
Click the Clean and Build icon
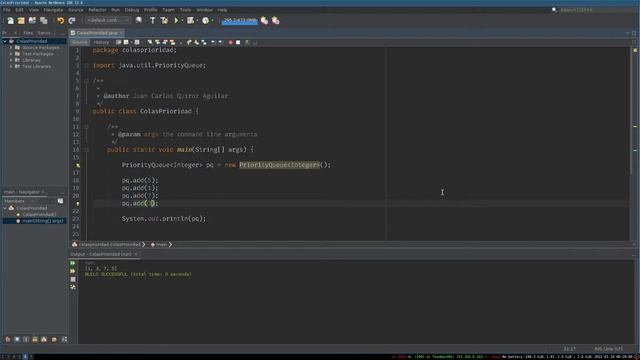tap(164, 20)
